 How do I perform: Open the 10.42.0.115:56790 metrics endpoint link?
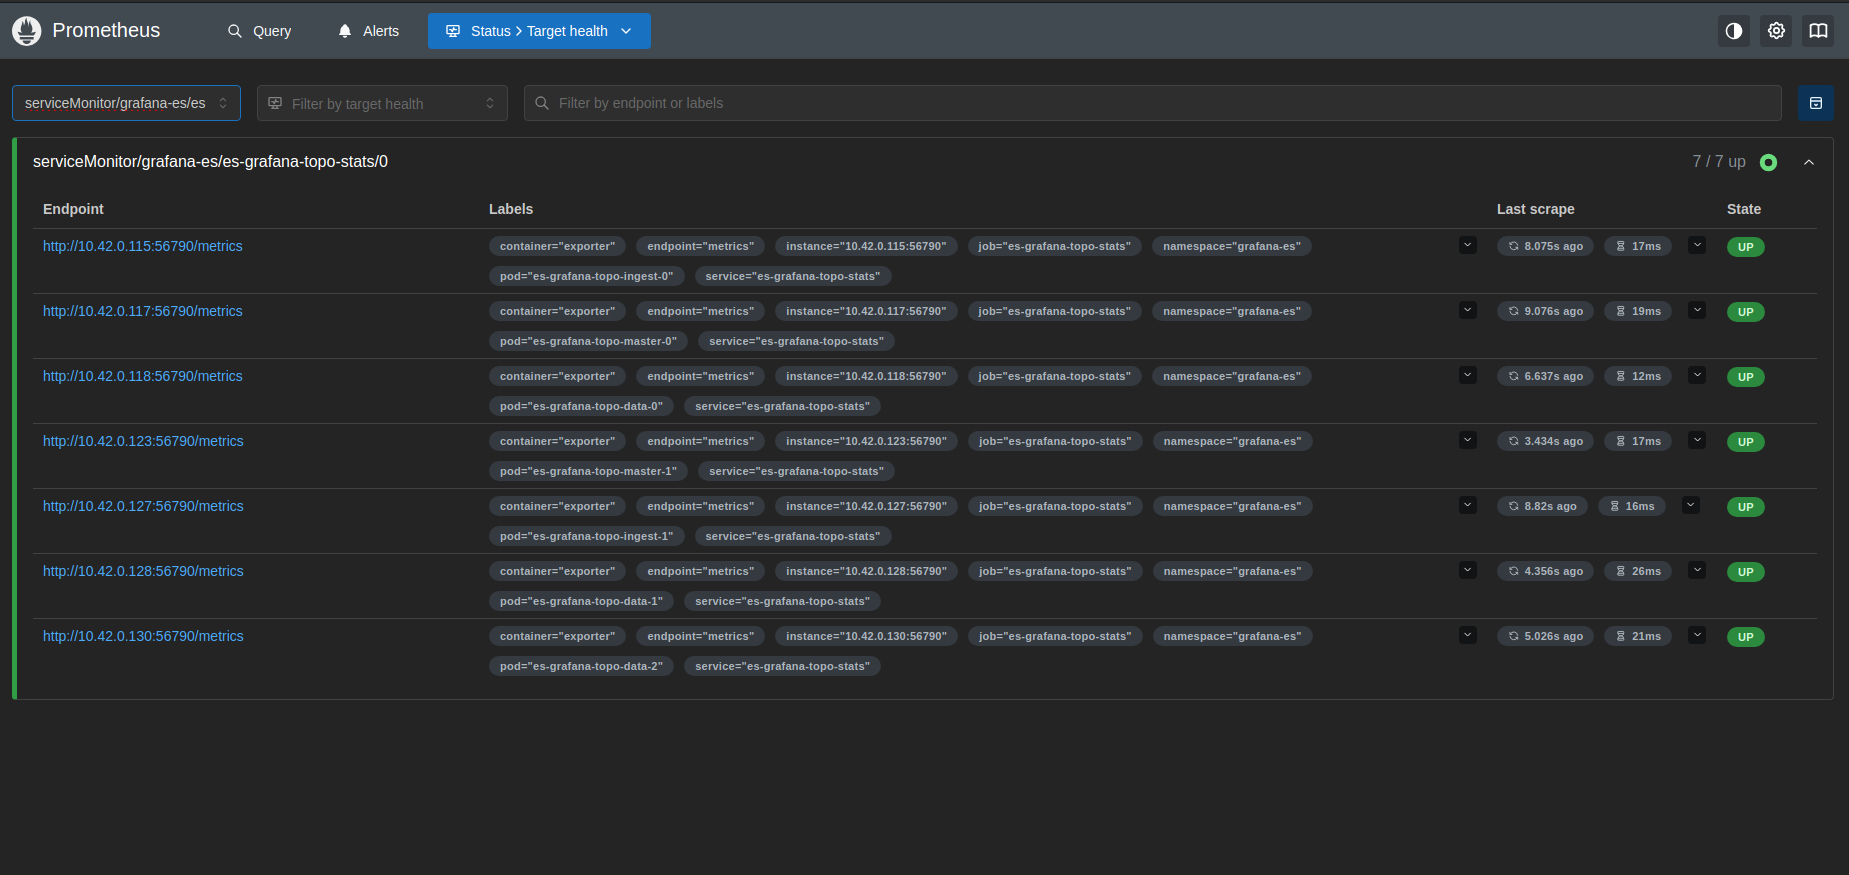[x=143, y=246]
